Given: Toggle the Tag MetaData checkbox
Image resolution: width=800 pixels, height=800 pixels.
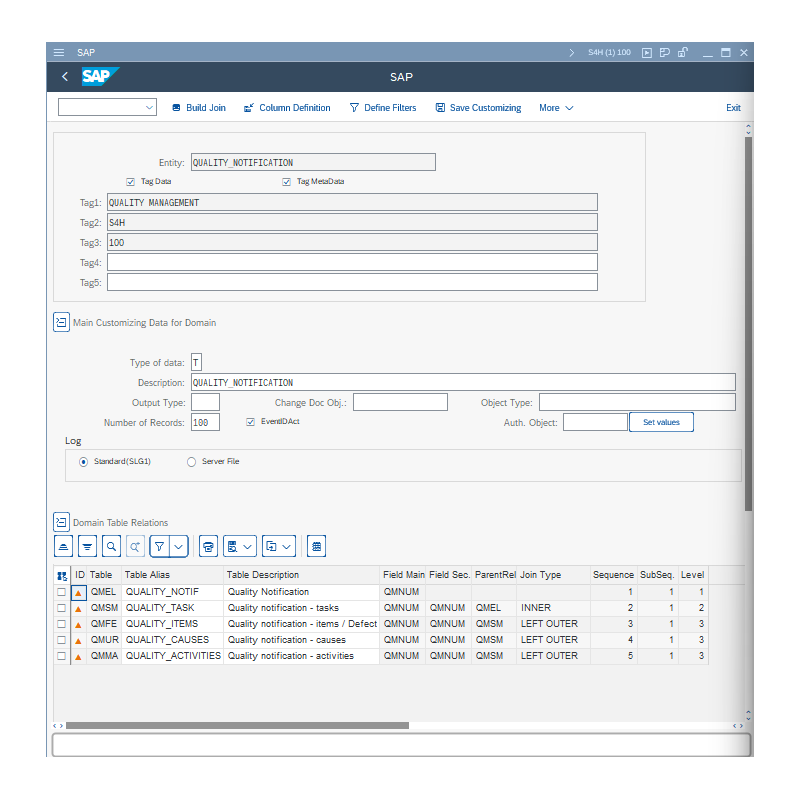Looking at the screenshot, I should click(287, 182).
